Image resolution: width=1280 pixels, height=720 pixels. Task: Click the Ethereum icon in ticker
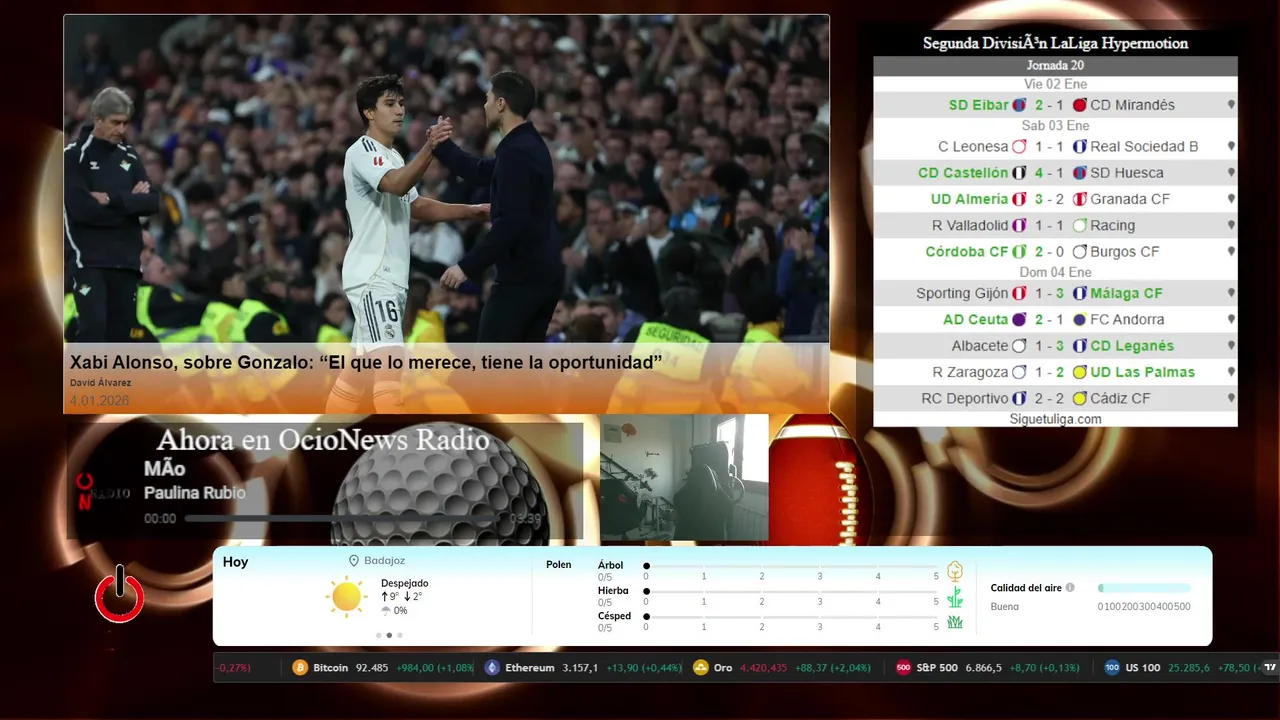(x=492, y=668)
